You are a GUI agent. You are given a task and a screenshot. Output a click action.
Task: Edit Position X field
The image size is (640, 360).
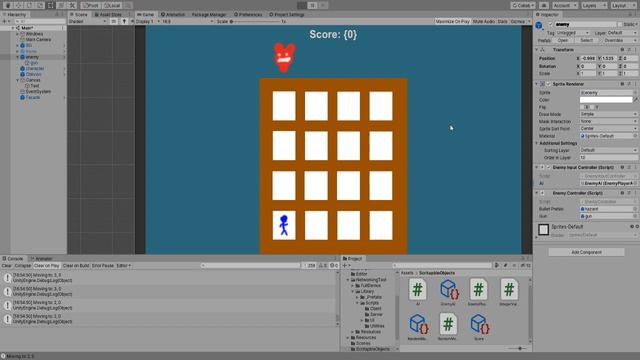click(589, 58)
